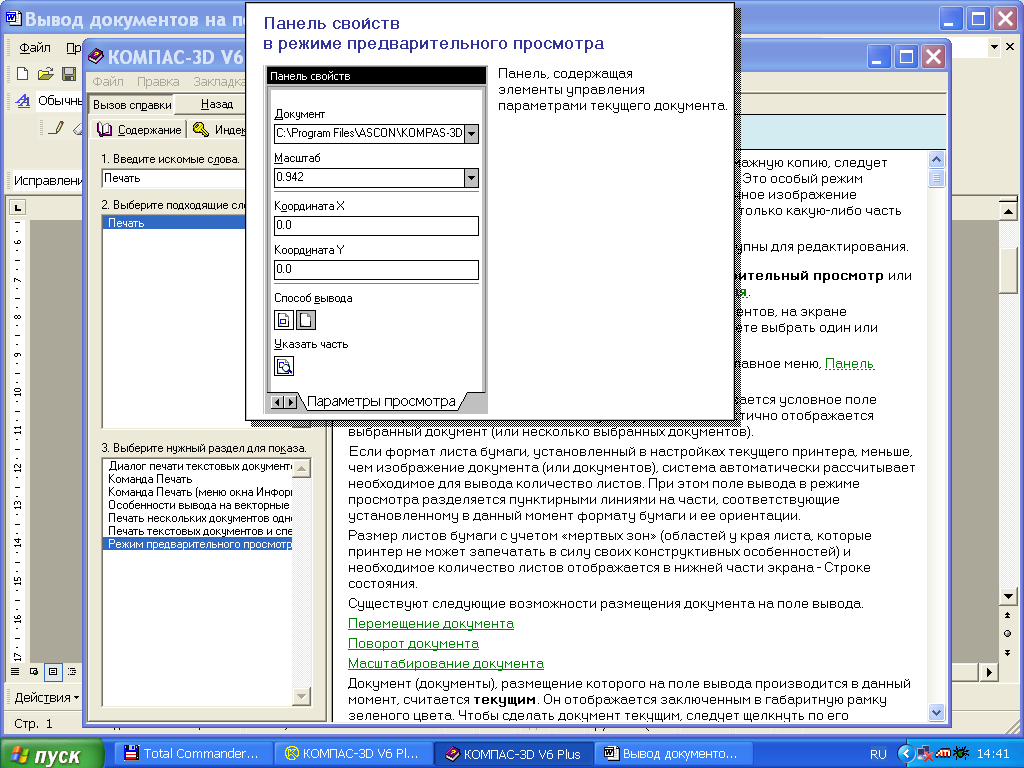Image resolution: width=1024 pixels, height=768 pixels.
Task: Click the tab-scroll left arrow beside Параметры просмотра
Action: point(276,402)
